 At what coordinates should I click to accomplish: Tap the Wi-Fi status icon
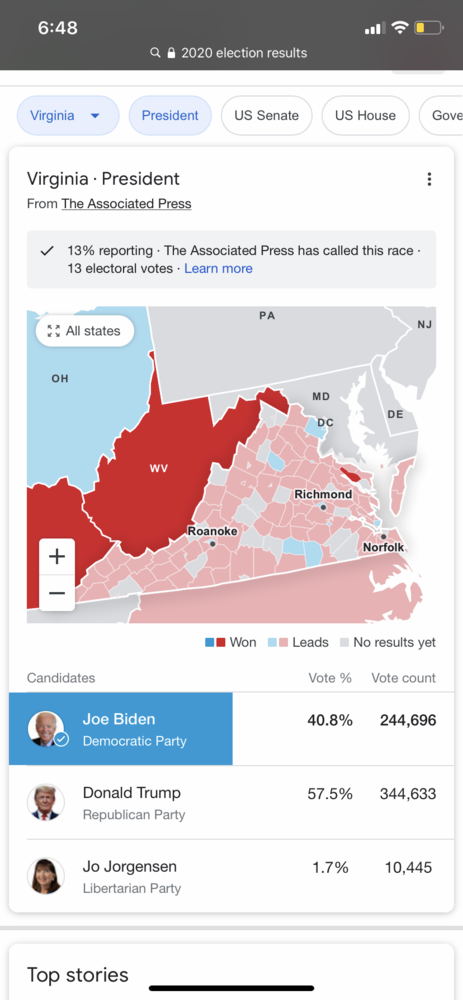[400, 27]
